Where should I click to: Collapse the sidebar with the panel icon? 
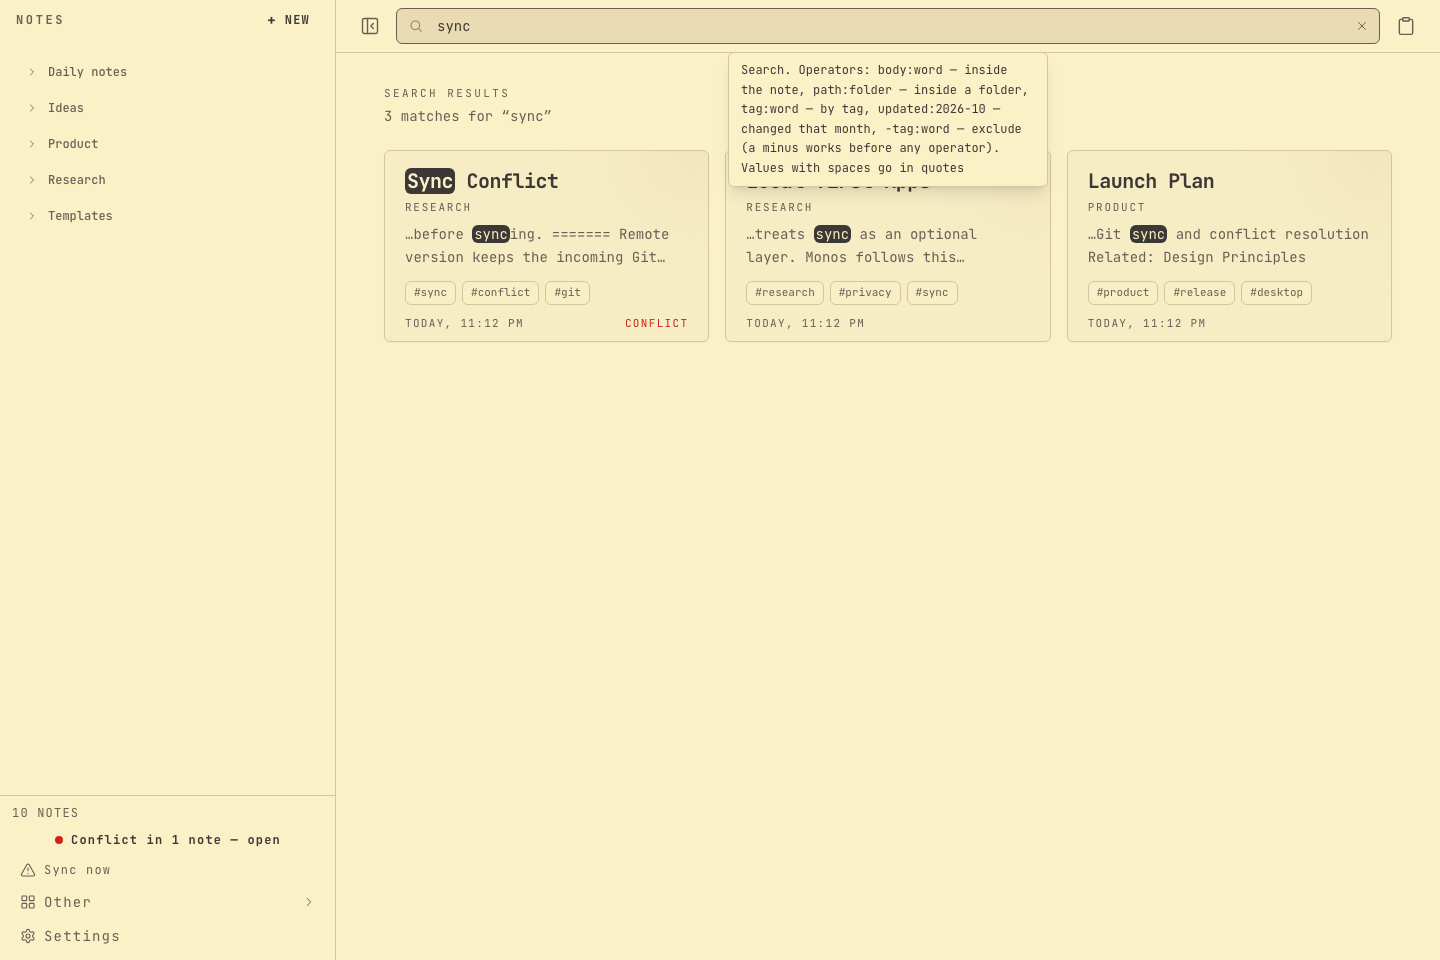click(x=370, y=26)
